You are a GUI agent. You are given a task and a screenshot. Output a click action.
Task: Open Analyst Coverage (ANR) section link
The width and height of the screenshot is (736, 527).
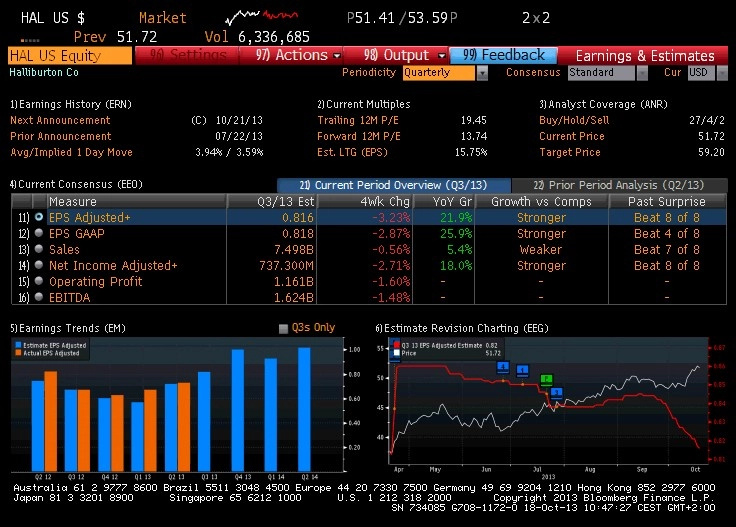[603, 104]
